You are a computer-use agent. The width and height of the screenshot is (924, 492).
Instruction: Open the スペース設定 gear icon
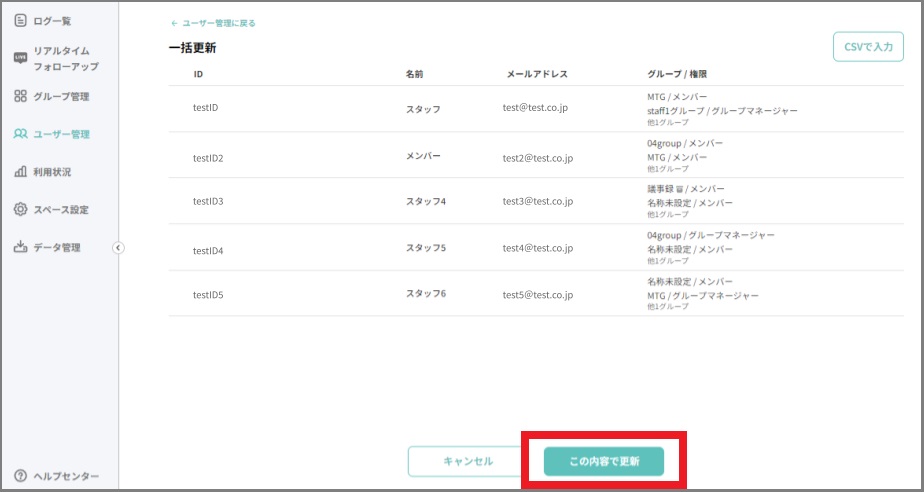pos(21,209)
